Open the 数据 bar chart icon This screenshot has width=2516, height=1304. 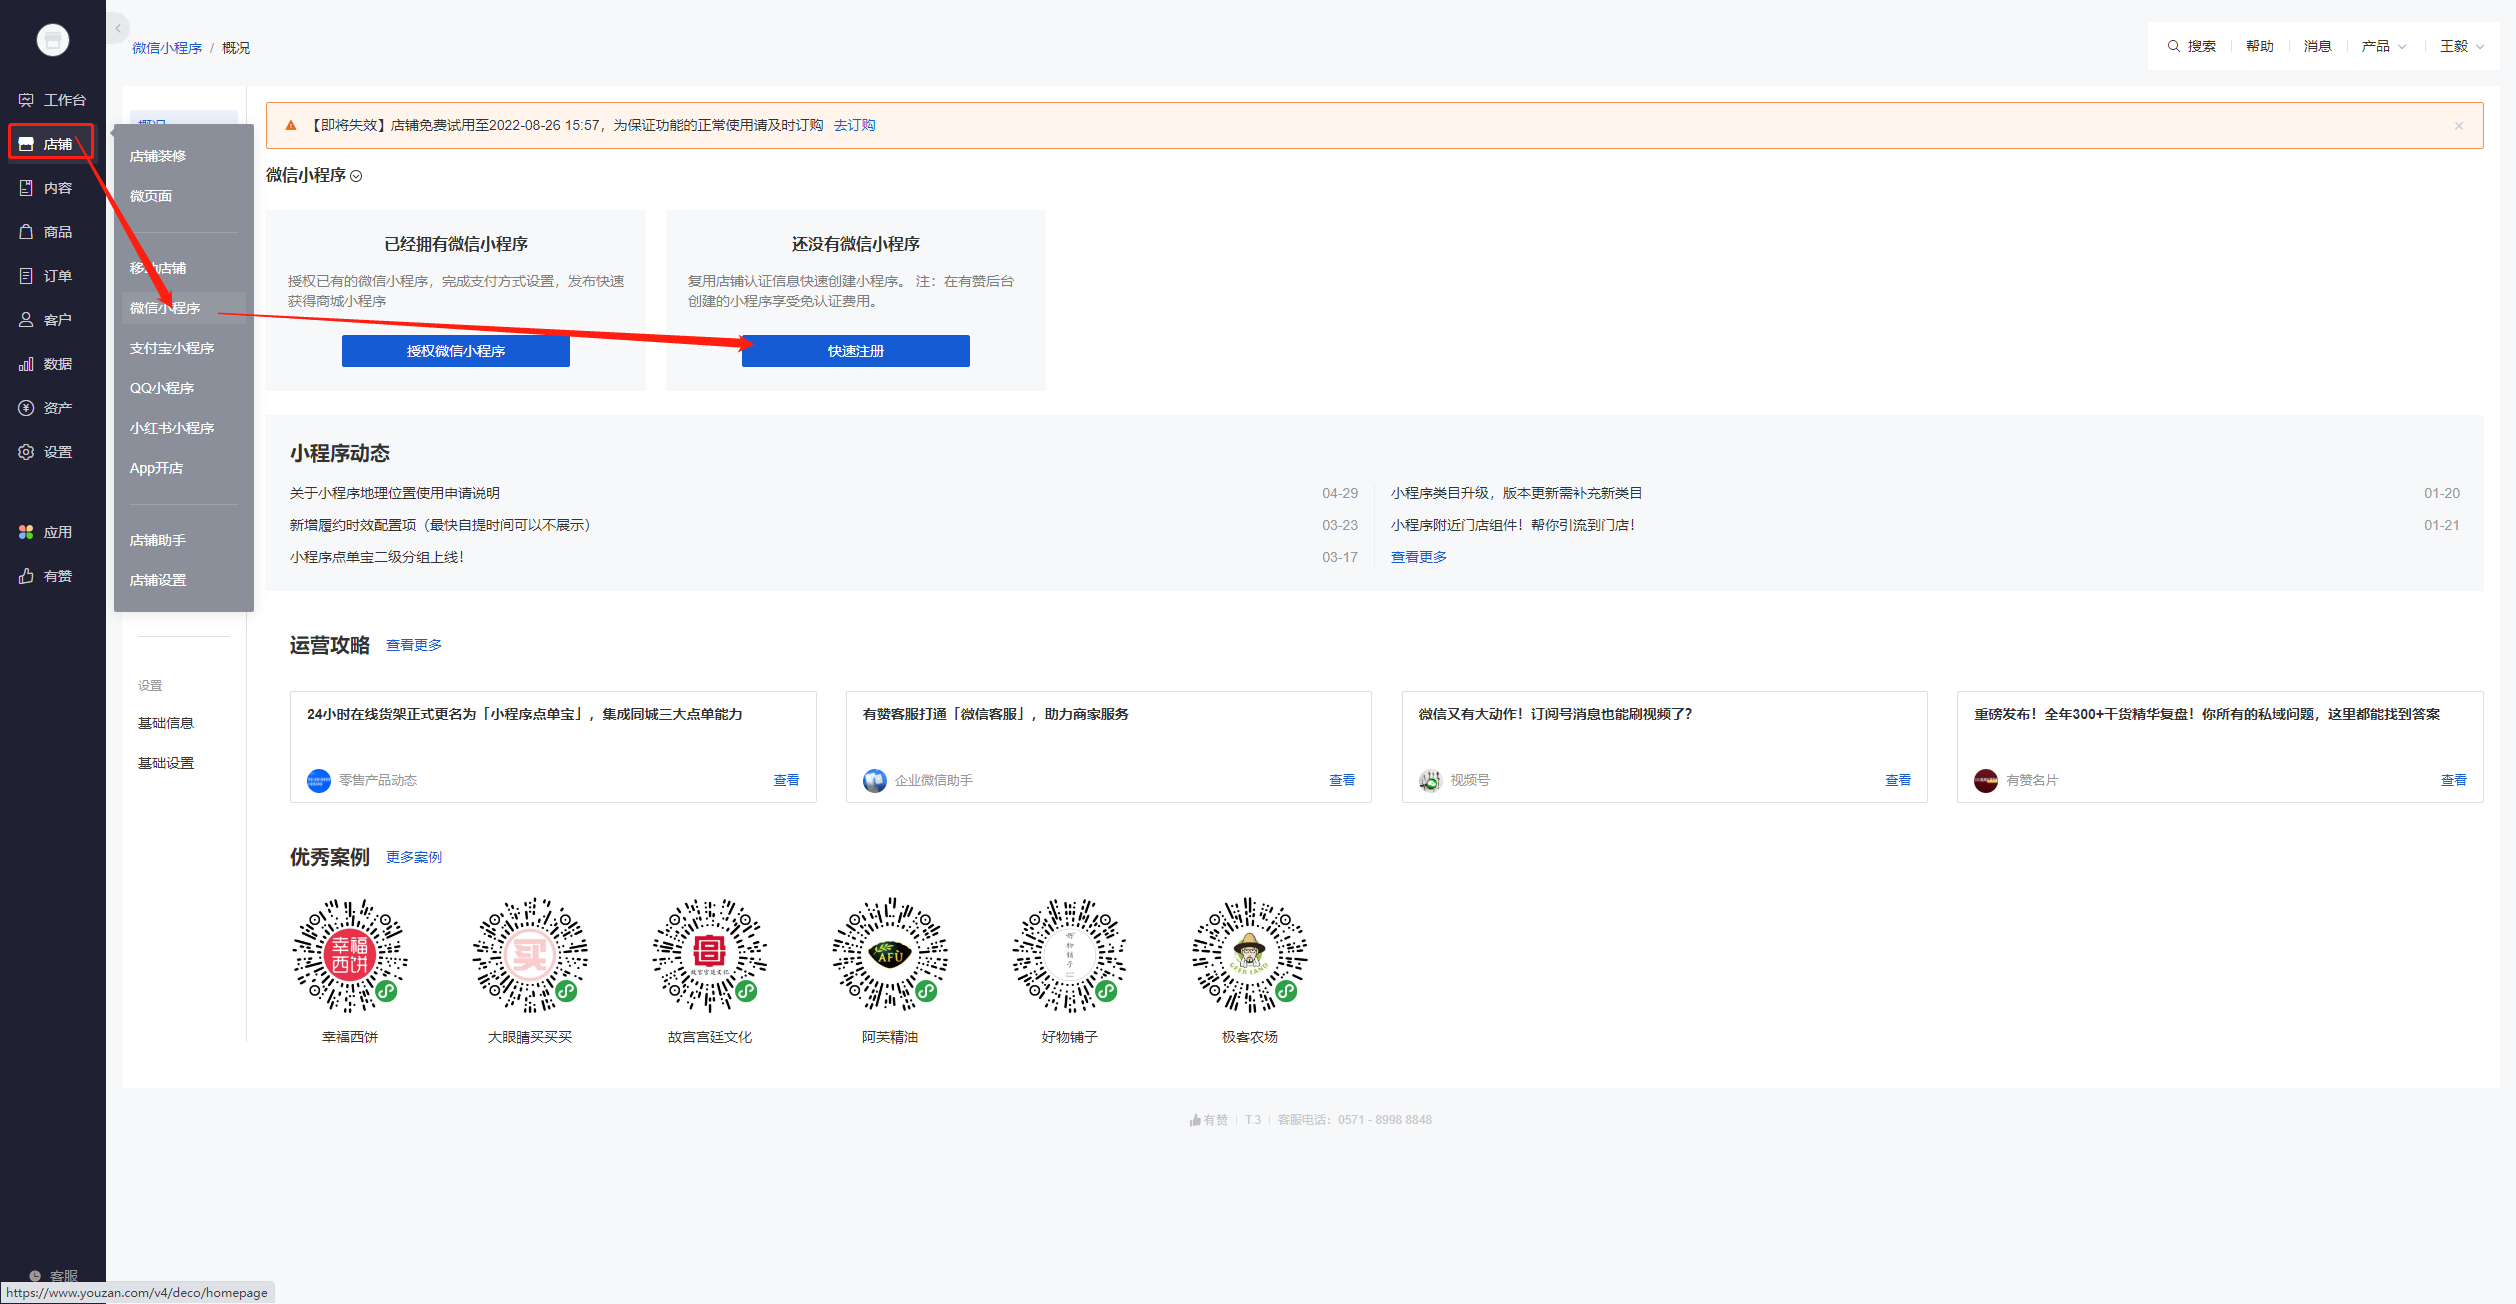[x=26, y=364]
